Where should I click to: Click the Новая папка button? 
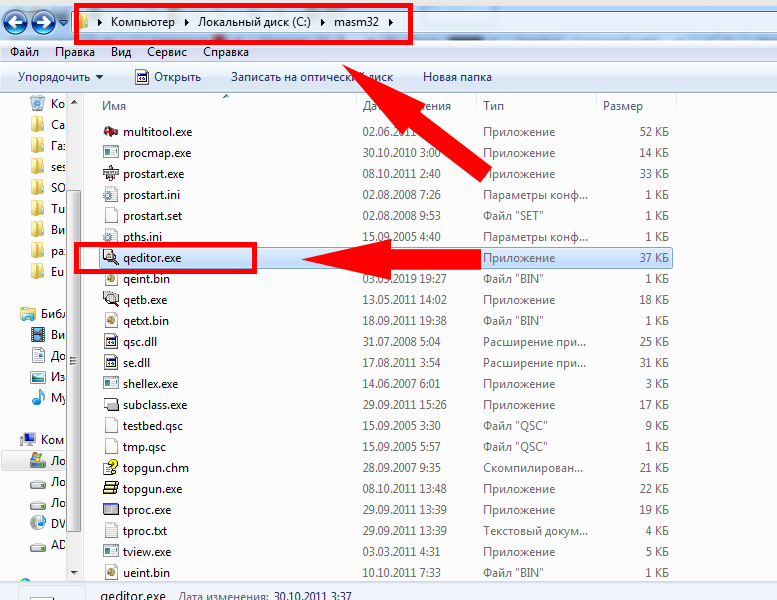457,77
